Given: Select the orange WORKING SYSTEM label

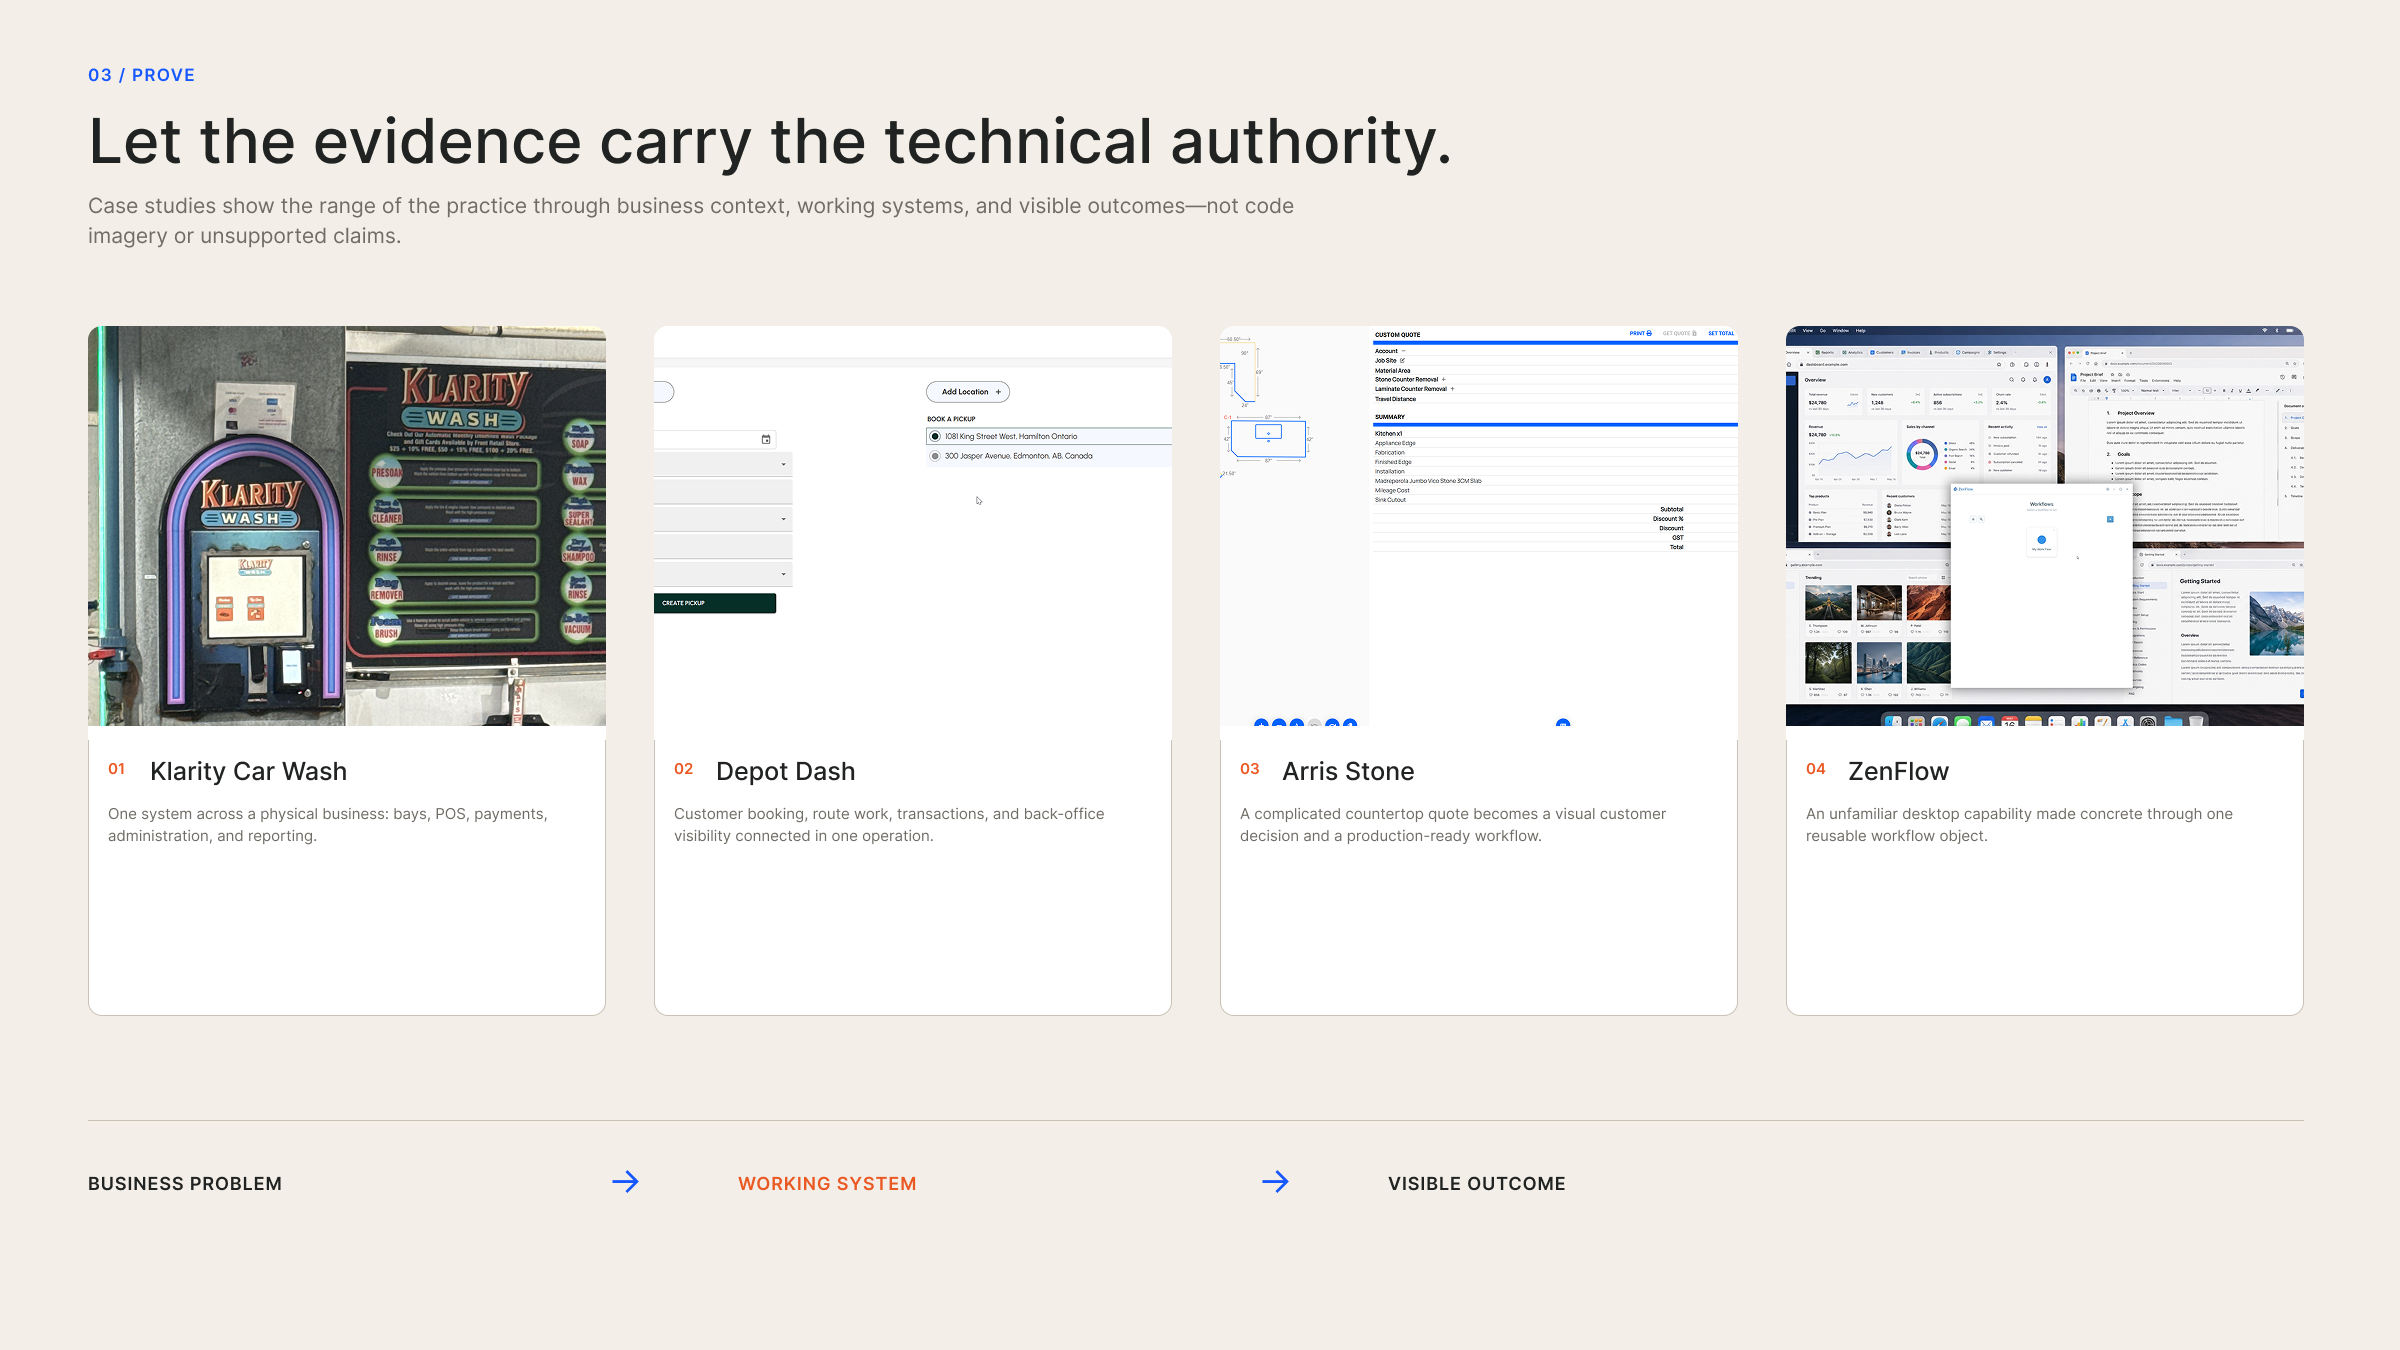Looking at the screenshot, I should click(x=827, y=1183).
